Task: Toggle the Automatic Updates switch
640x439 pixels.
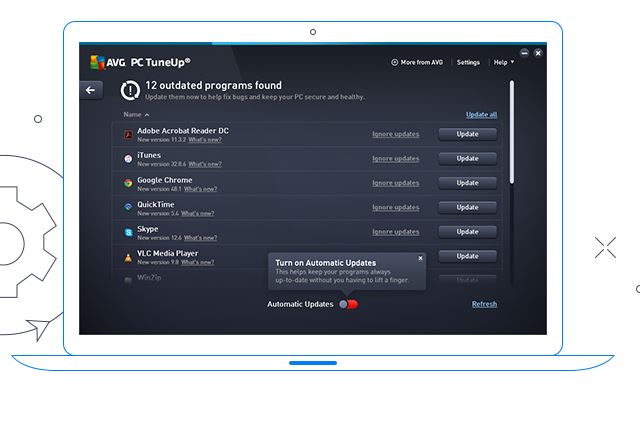Action: pos(349,304)
